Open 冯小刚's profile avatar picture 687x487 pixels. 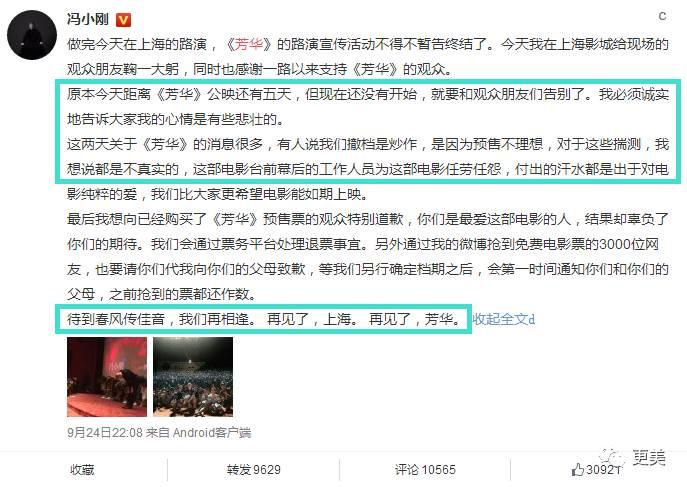pos(32,35)
